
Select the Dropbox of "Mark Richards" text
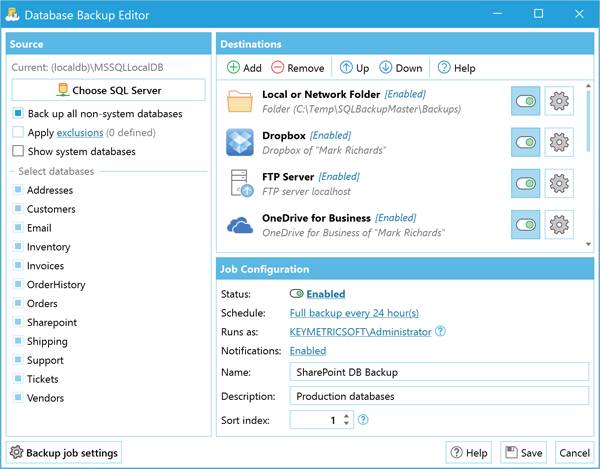coord(324,150)
